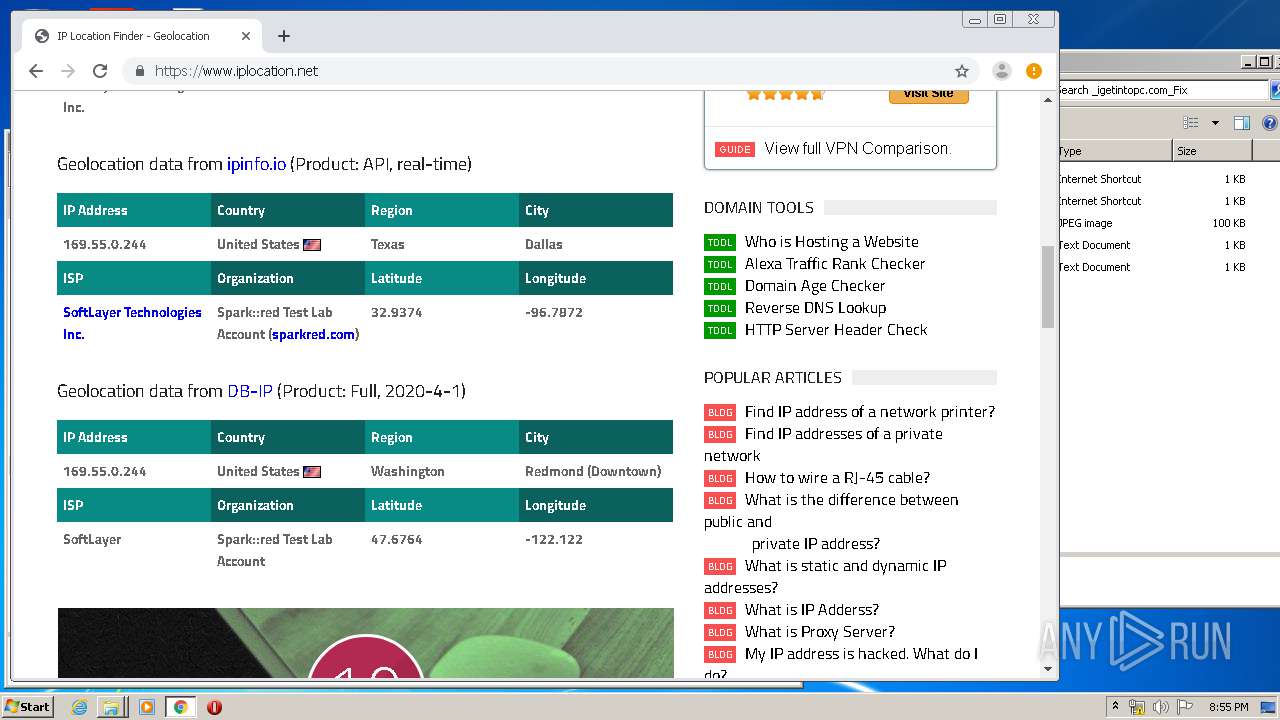Follow the sparkred.com link

pyautogui.click(x=314, y=335)
